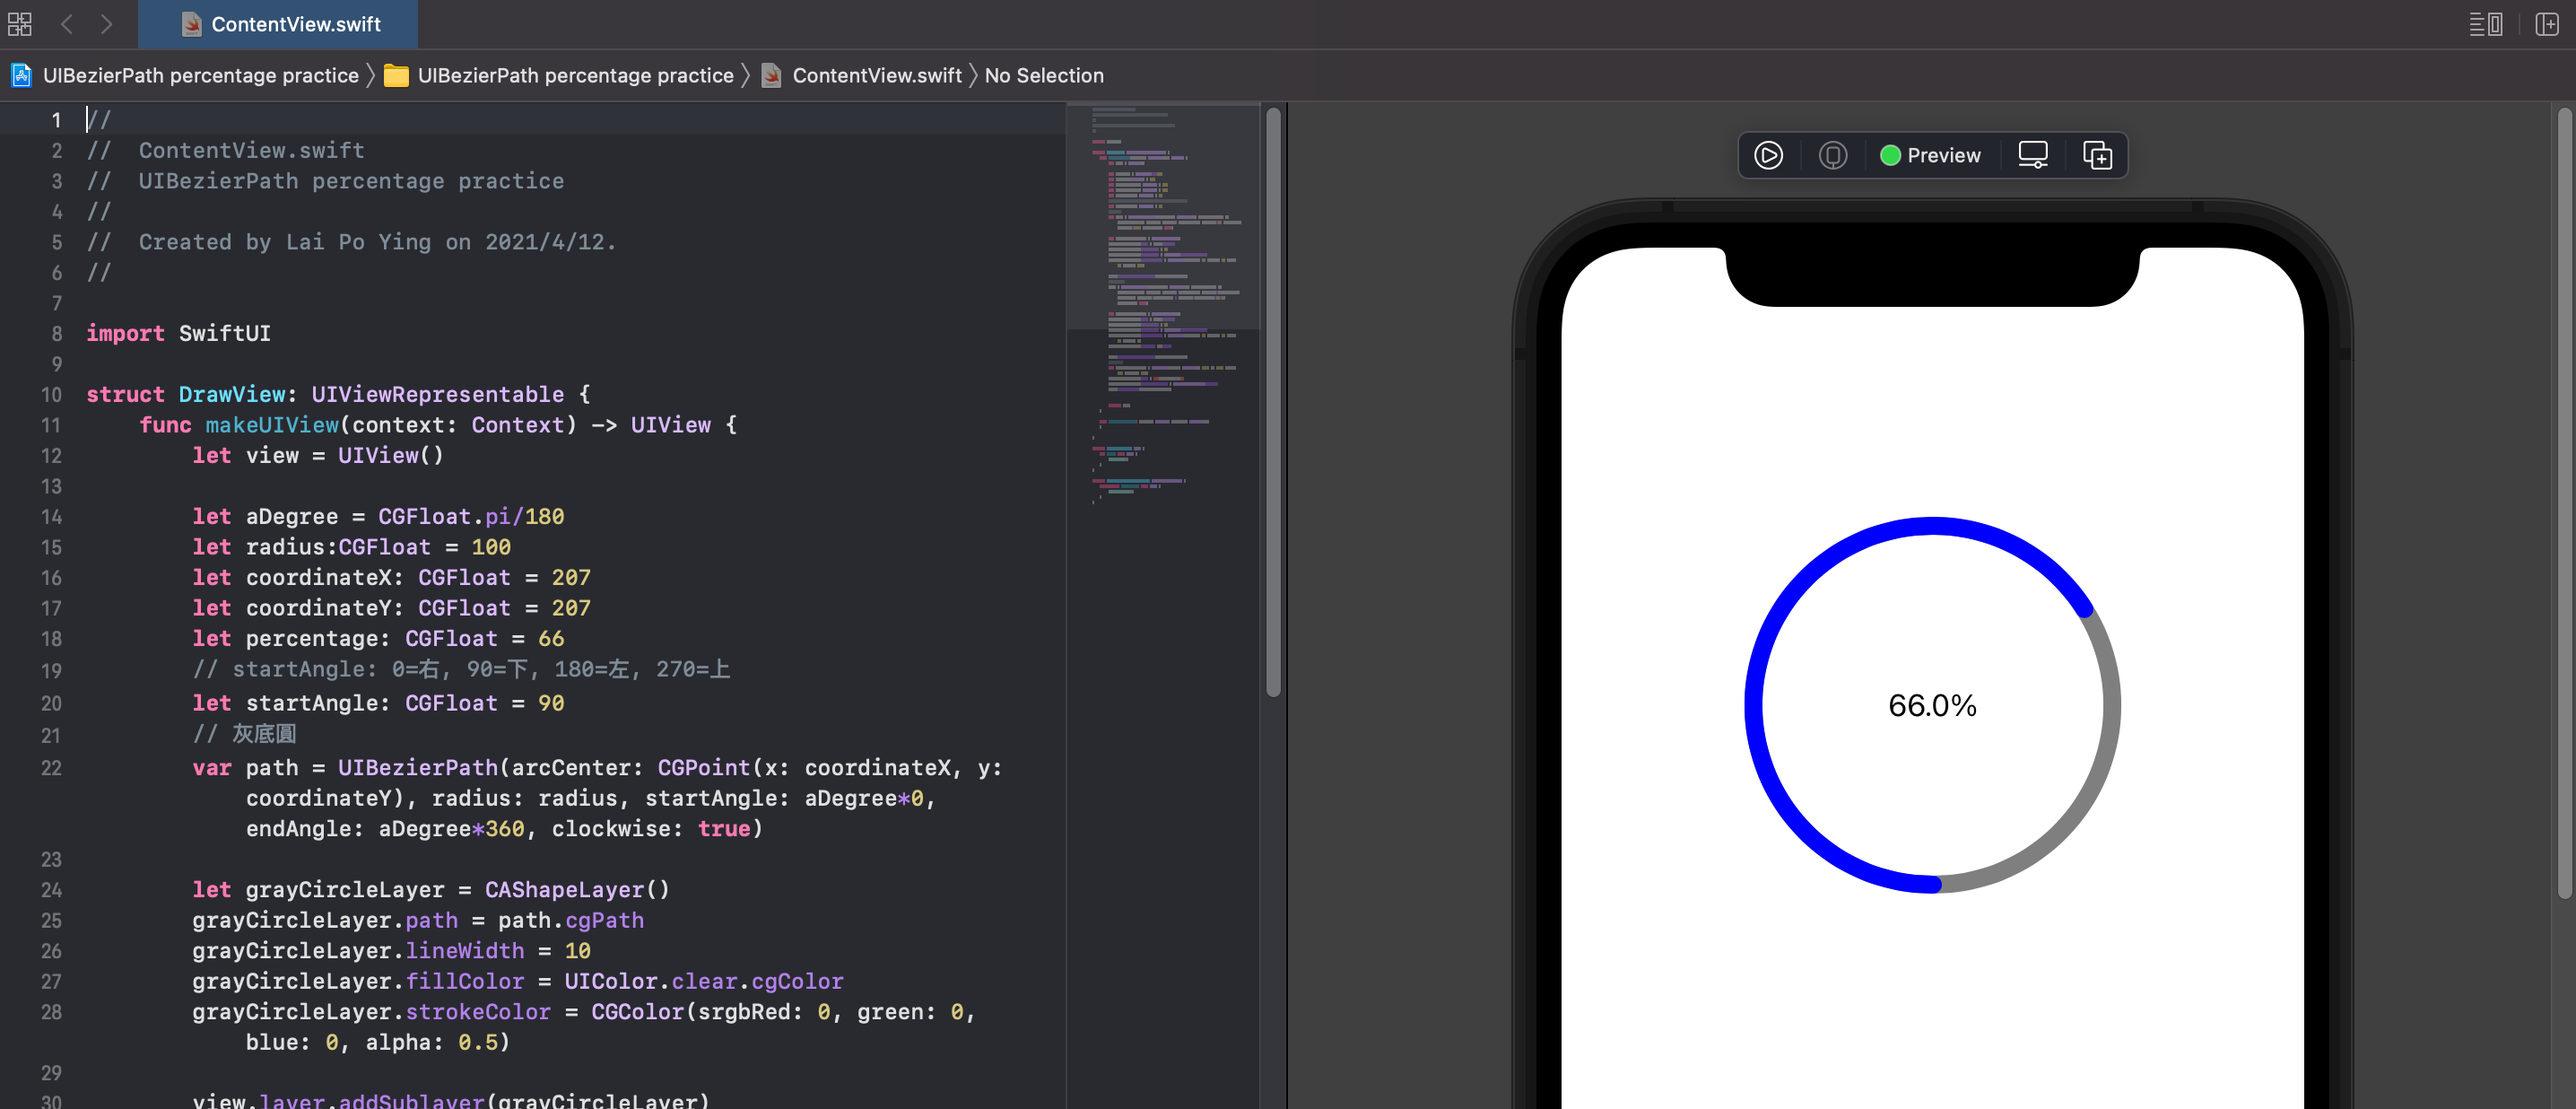Click the Swift icon on the ContentView.swift tab
The height and width of the screenshot is (1109, 2576).
190,24
